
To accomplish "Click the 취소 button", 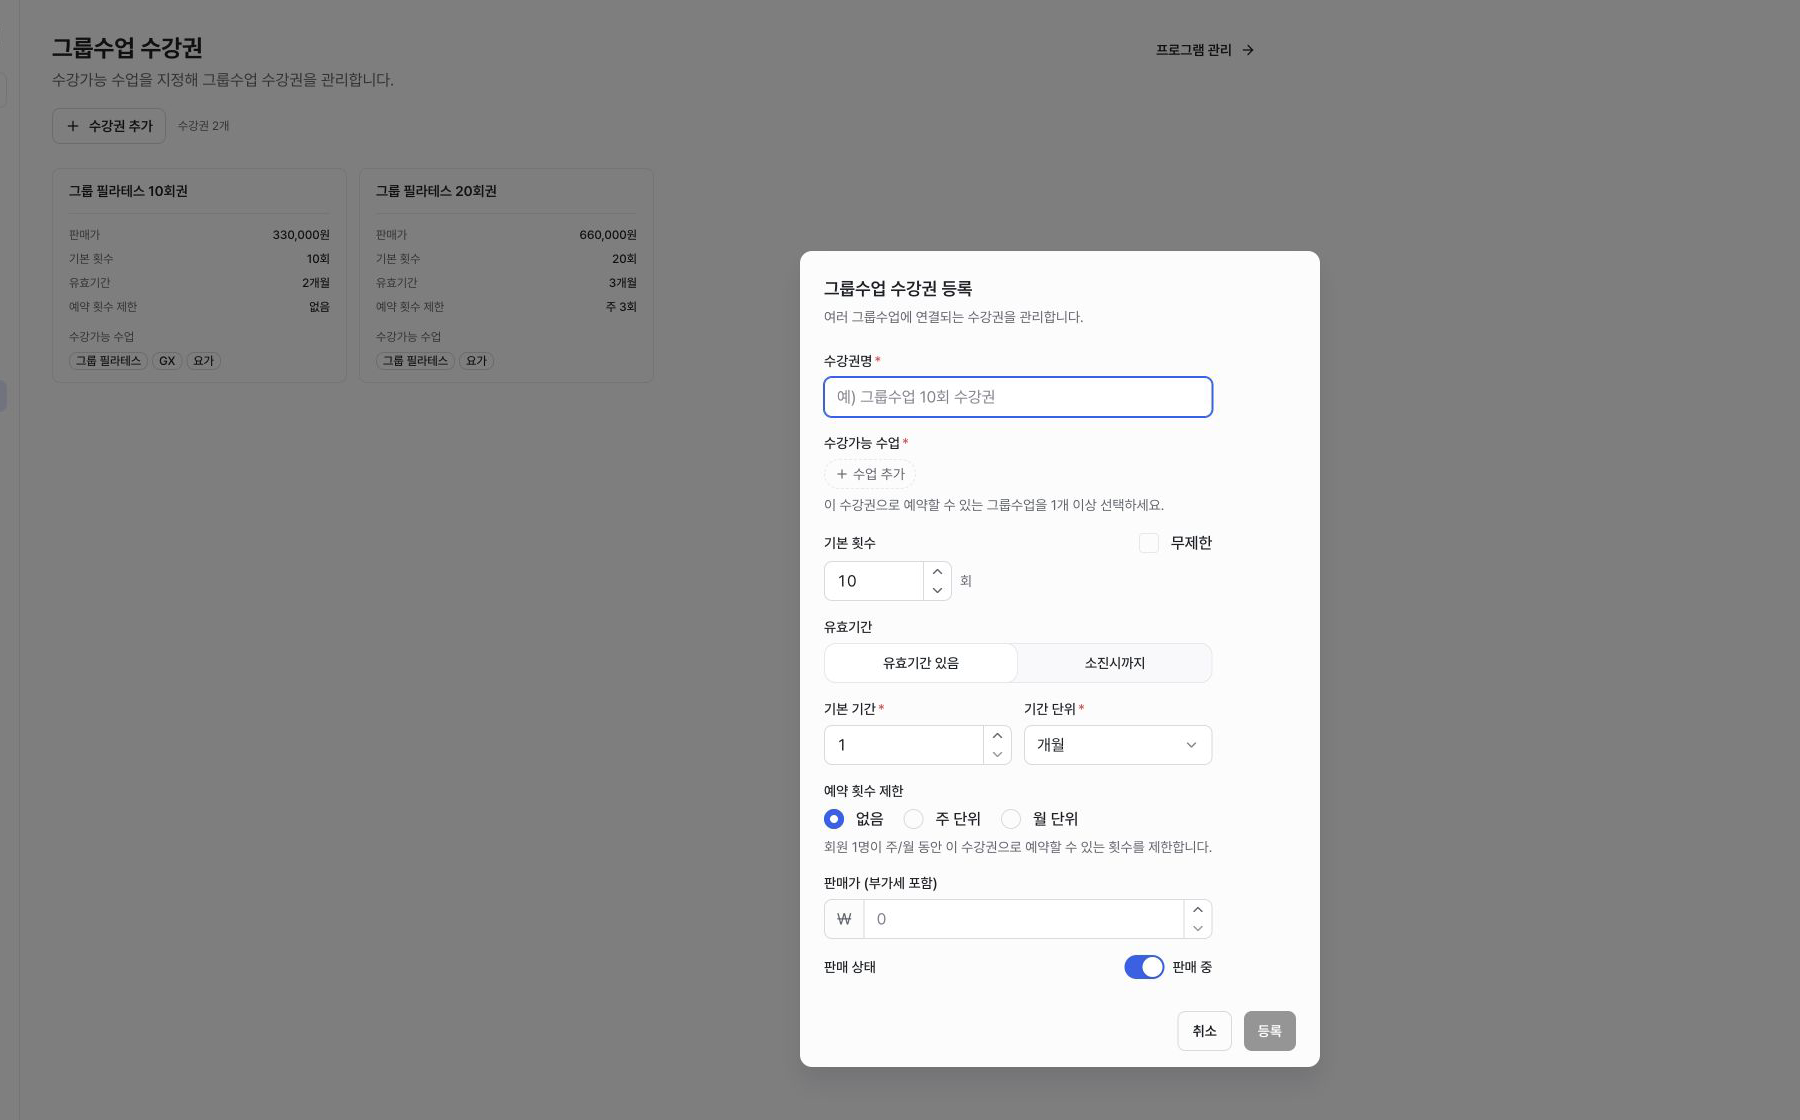I will pyautogui.click(x=1204, y=1031).
